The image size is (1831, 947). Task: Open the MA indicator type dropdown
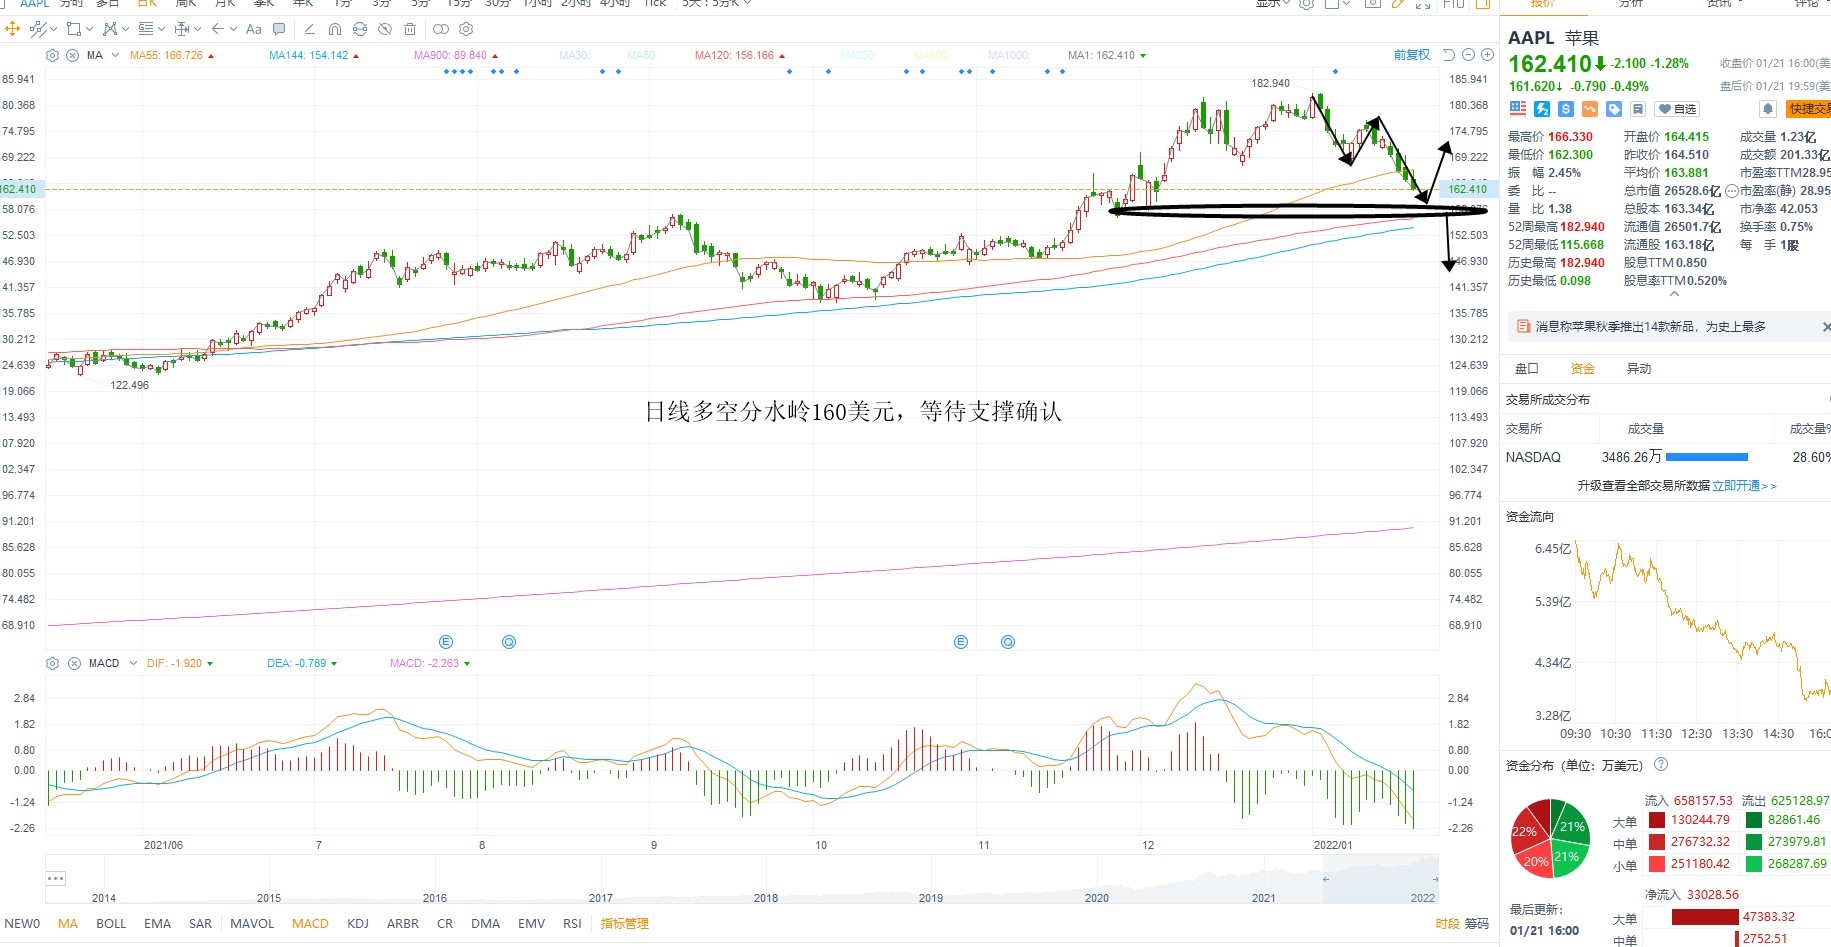click(x=115, y=55)
